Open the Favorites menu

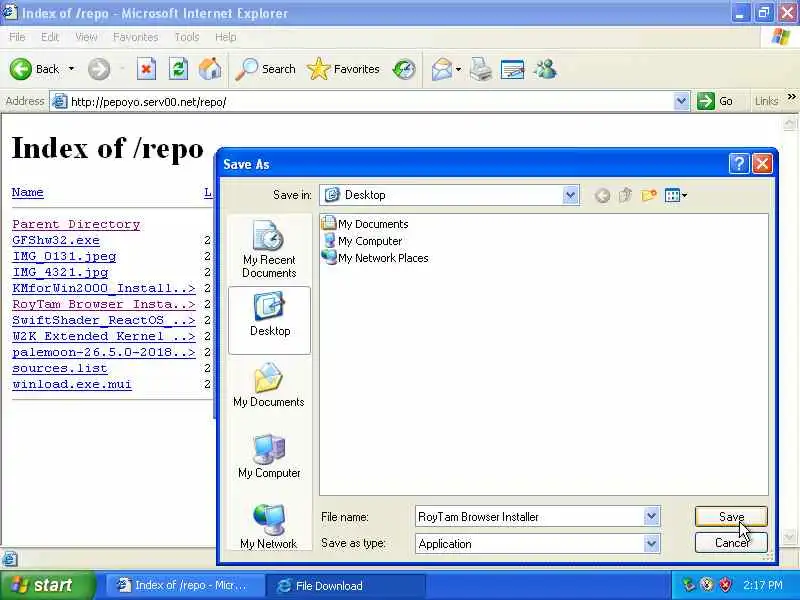[x=135, y=37]
